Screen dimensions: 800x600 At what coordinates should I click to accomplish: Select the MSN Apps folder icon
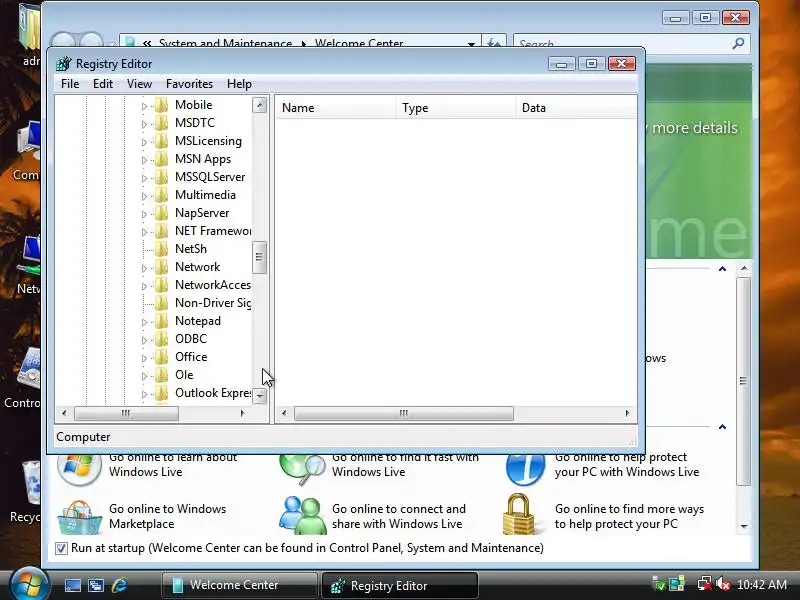coord(161,159)
